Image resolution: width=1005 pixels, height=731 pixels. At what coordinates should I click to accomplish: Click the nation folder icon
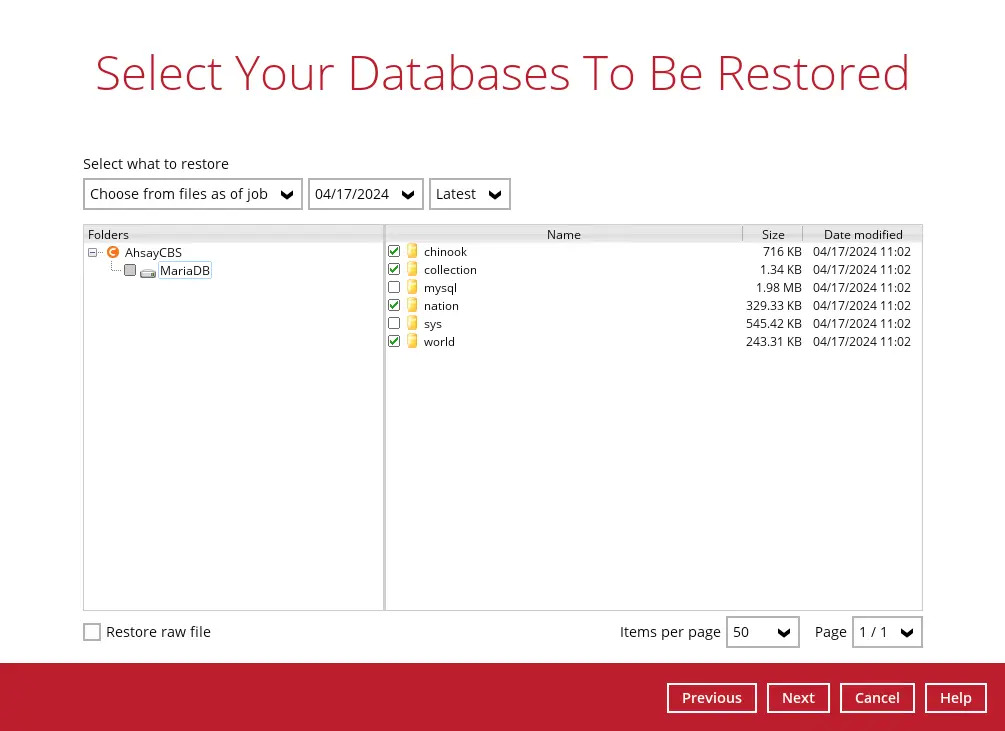pos(412,306)
